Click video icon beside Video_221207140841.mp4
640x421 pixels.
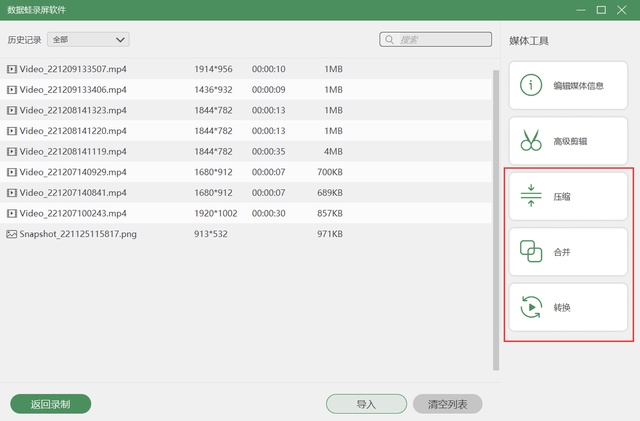coord(12,193)
